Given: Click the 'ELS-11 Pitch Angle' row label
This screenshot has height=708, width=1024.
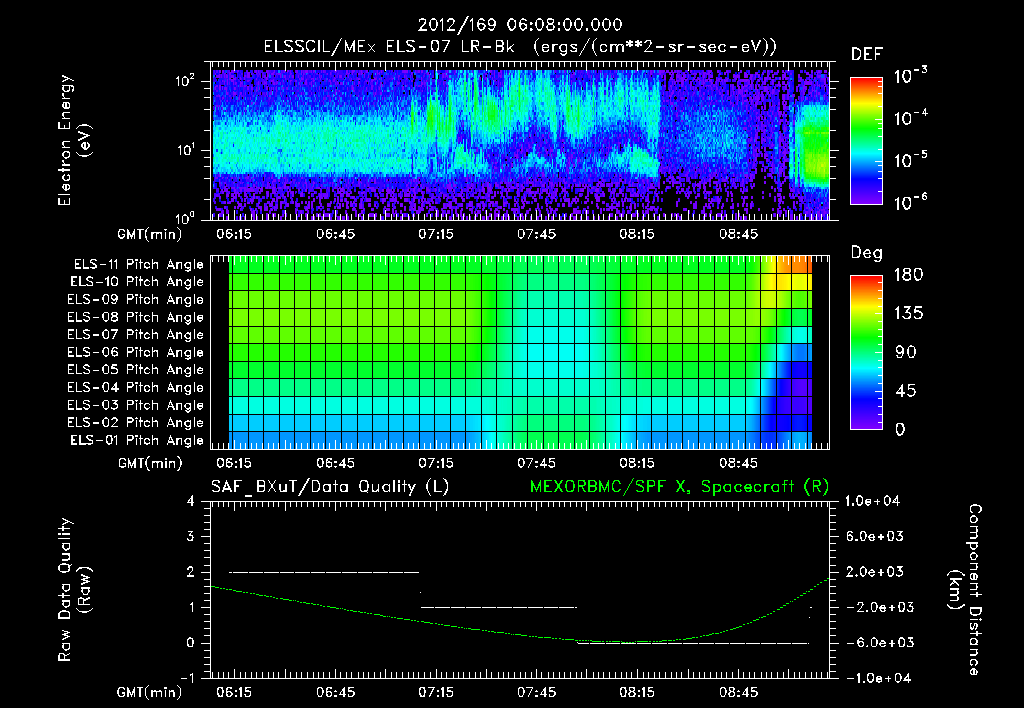Looking at the screenshot, I should point(138,265).
